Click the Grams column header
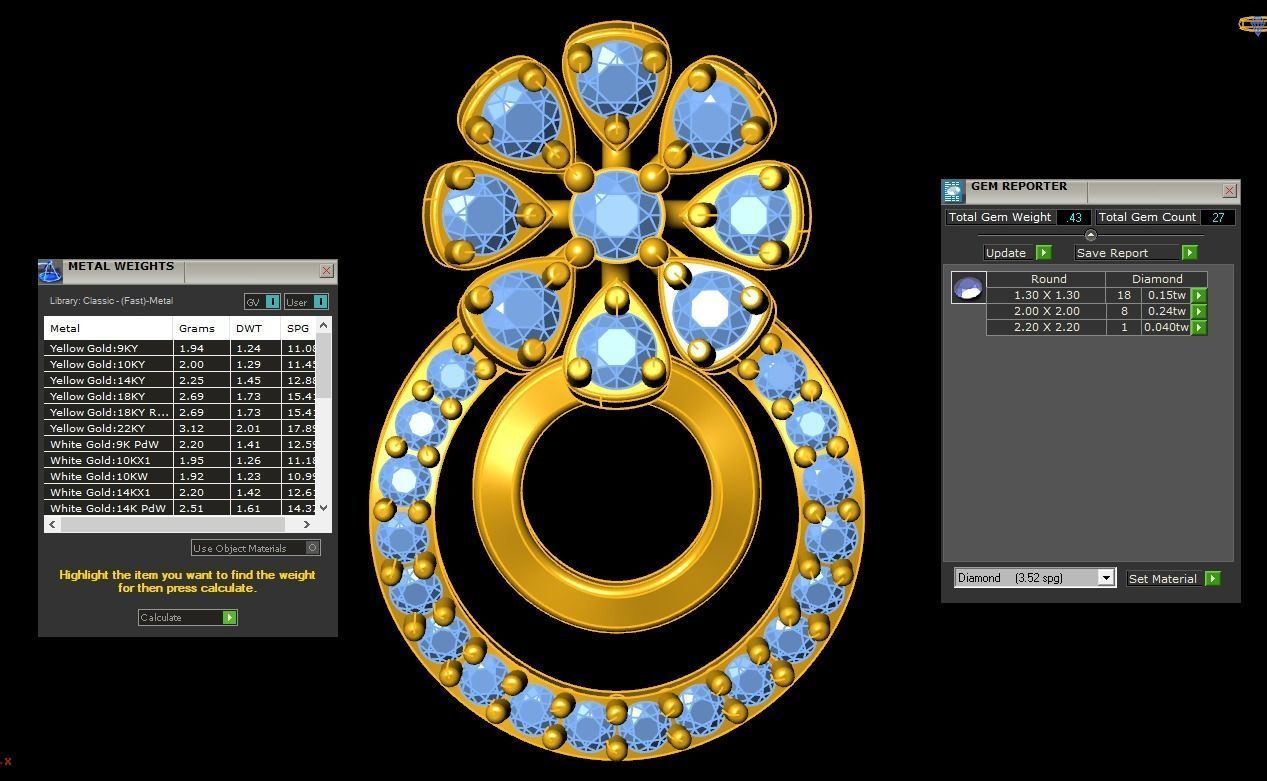 [x=201, y=328]
